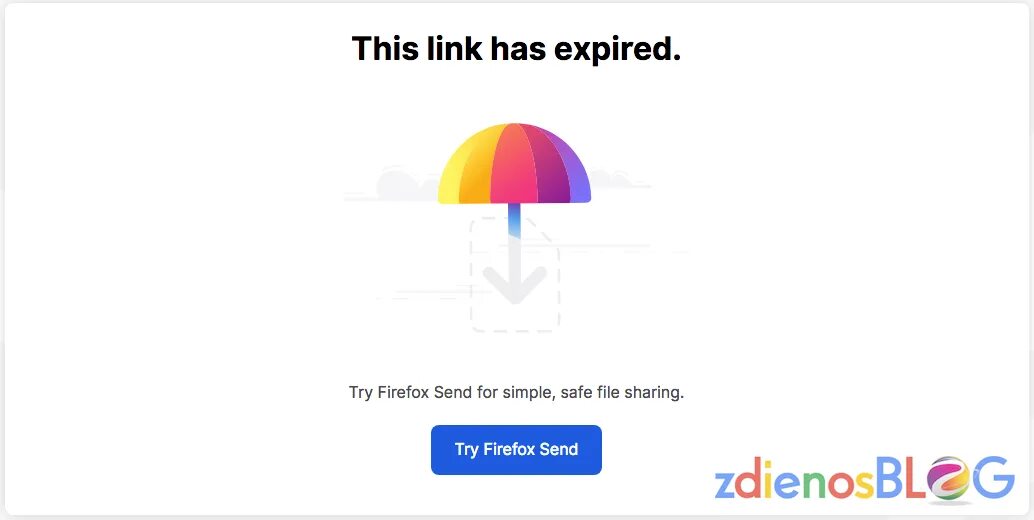Click the Try Firefox Send button
The width and height of the screenshot is (1034, 520).
coord(516,449)
